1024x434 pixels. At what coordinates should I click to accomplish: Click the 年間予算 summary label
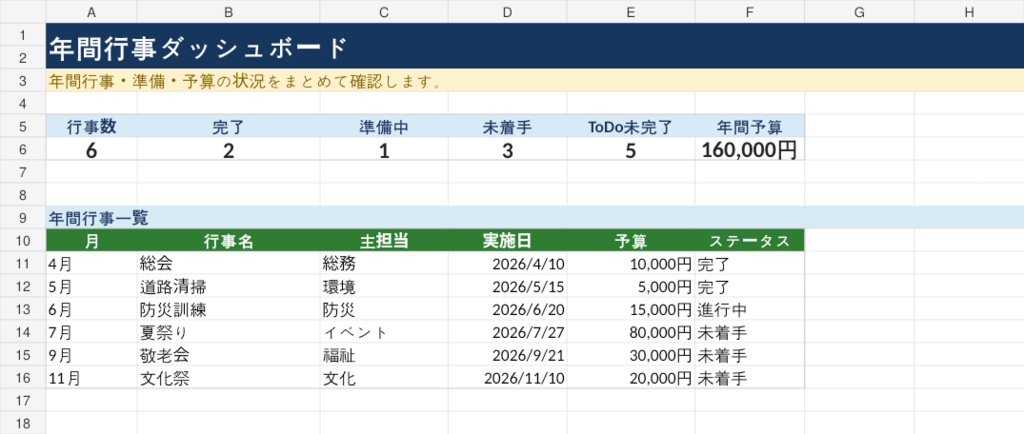(x=750, y=127)
